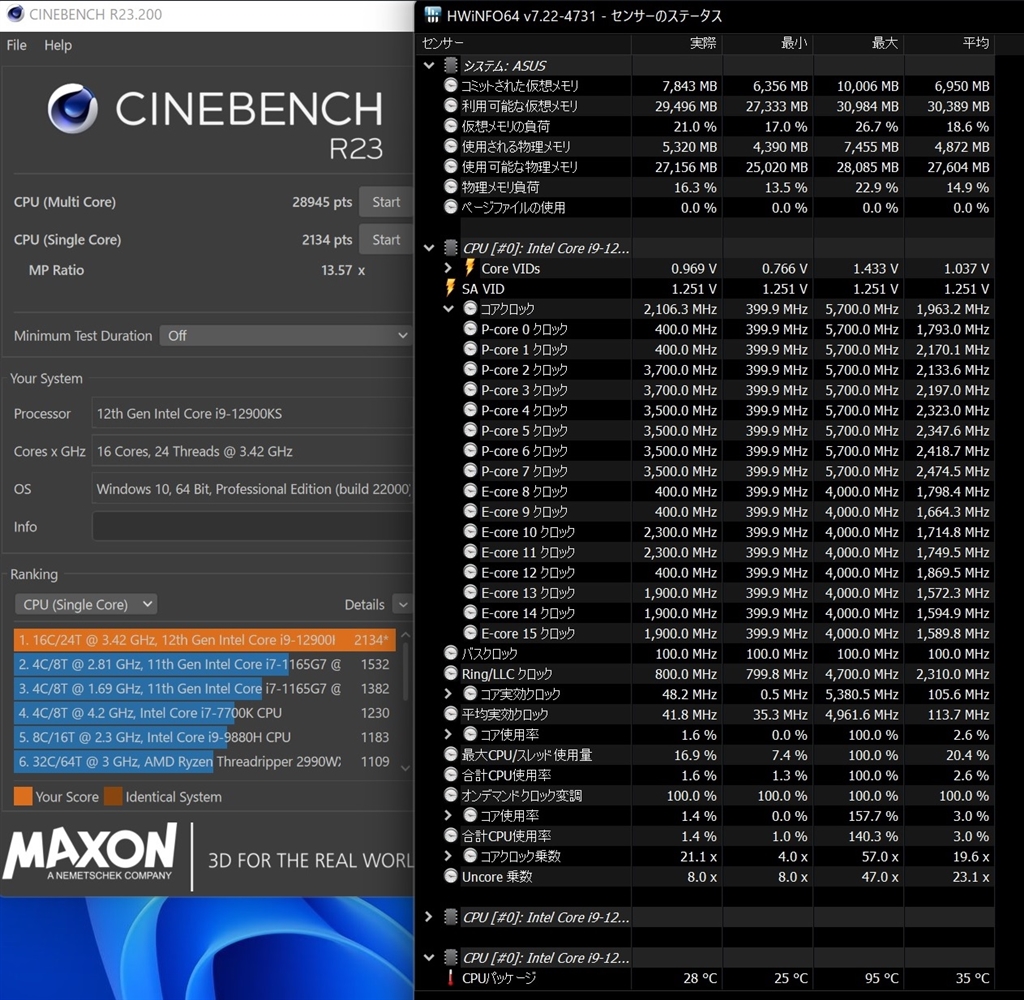Click the sensor icon beside Ring/LLC クロック
This screenshot has height=1000, width=1024.
point(451,673)
